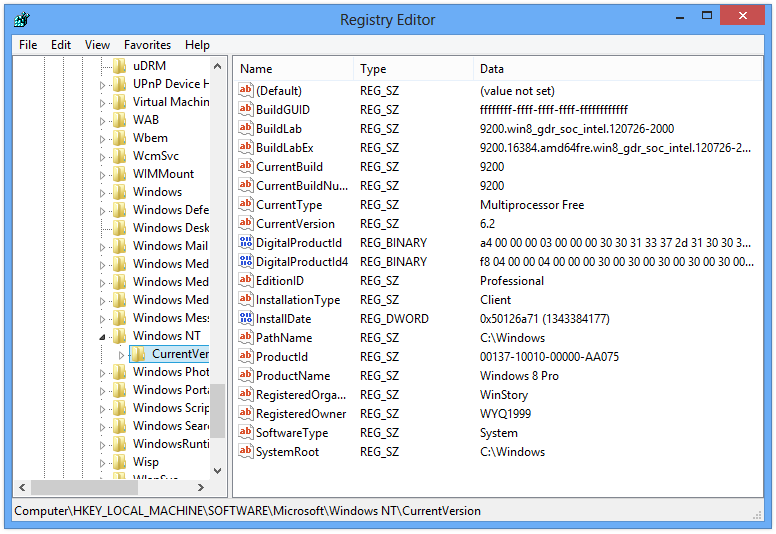This screenshot has width=776, height=534.
Task: Expand the WIMMount key
Action: coord(102,175)
